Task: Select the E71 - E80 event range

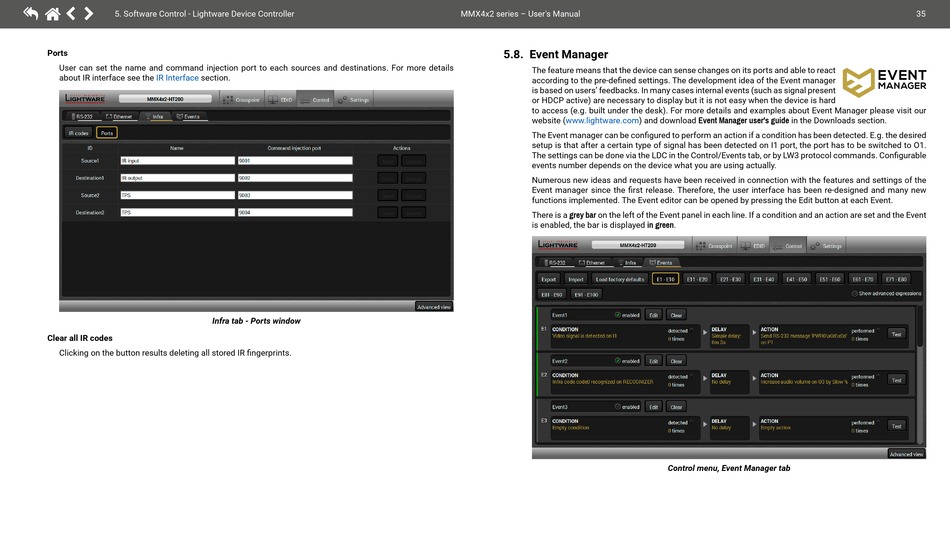Action: [x=896, y=279]
